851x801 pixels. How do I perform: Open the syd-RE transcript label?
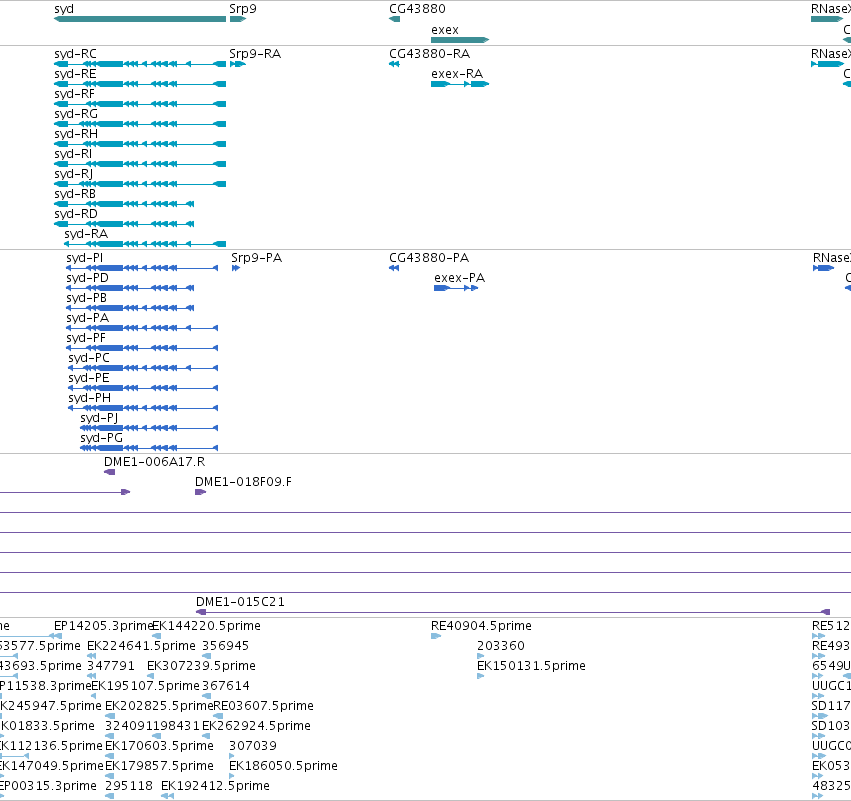(75, 74)
